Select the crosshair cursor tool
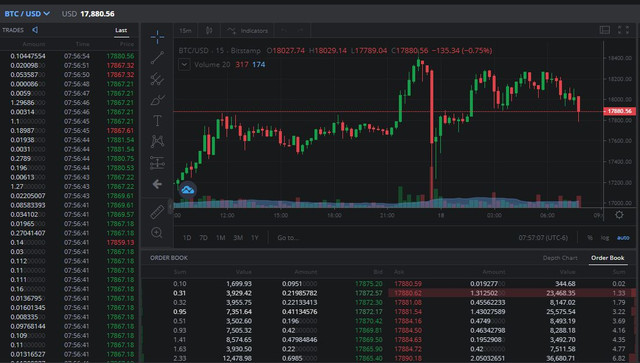The height and width of the screenshot is (363, 640). 157,37
